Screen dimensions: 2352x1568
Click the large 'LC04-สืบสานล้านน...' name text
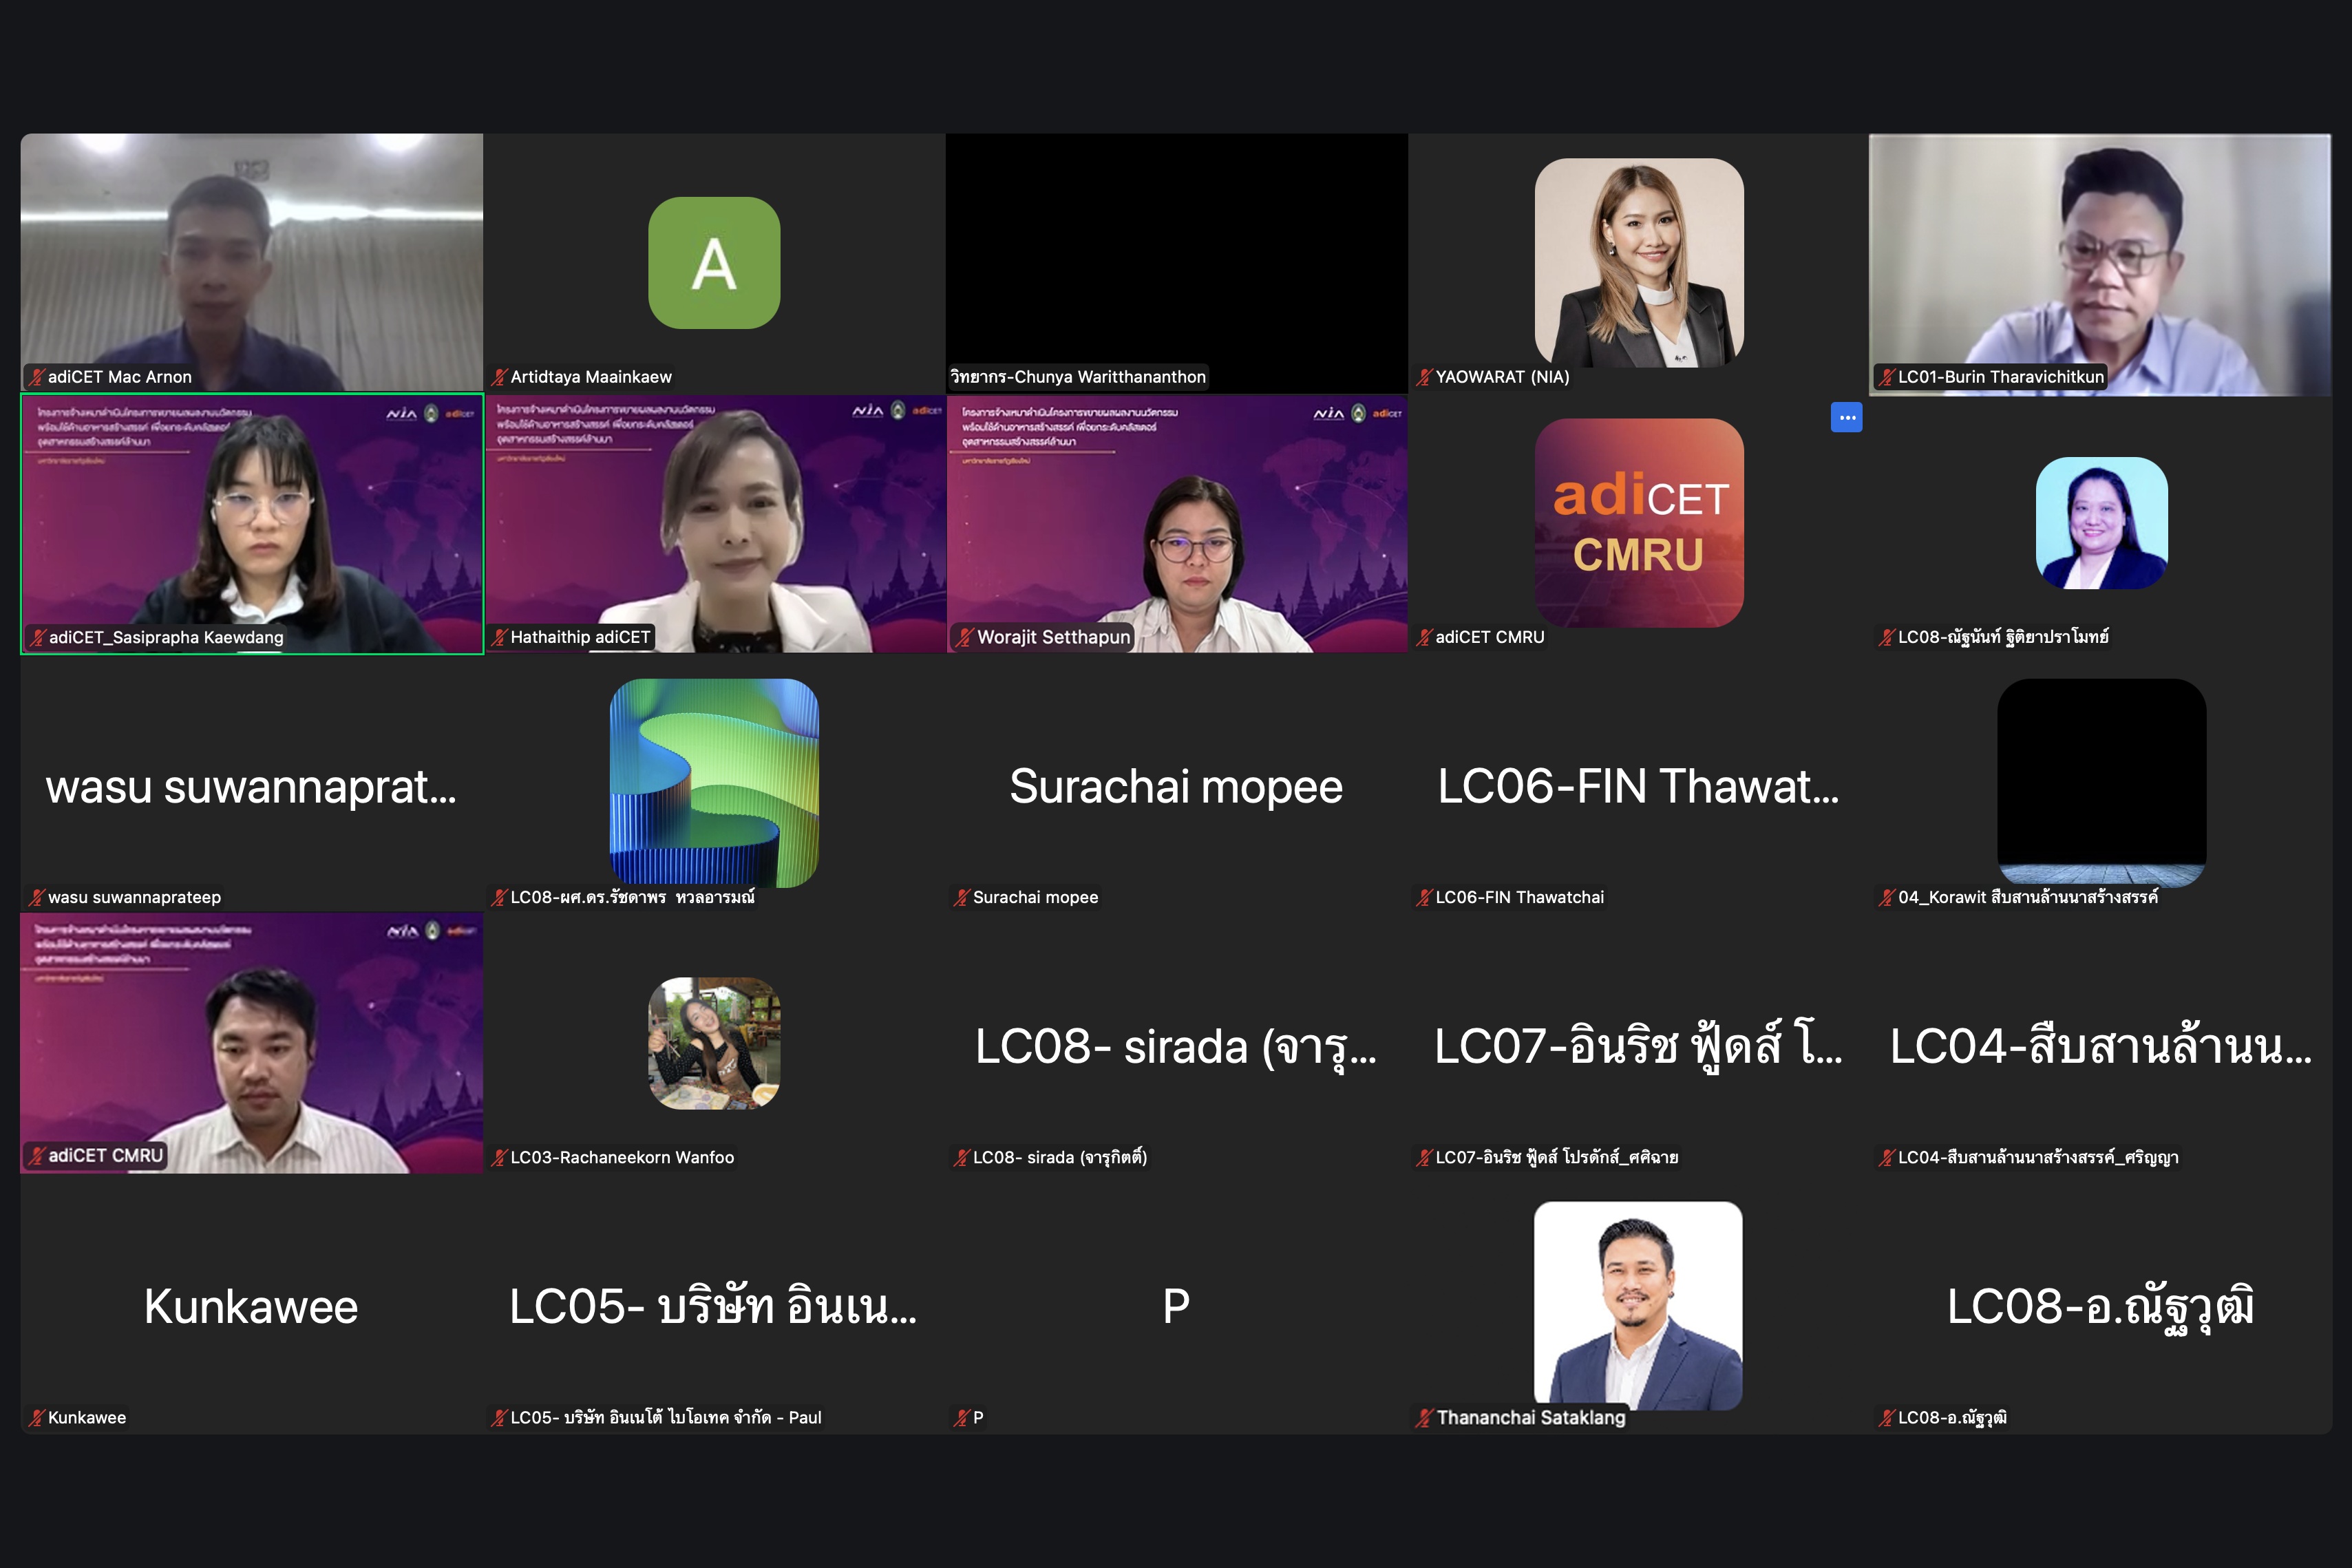2101,1046
